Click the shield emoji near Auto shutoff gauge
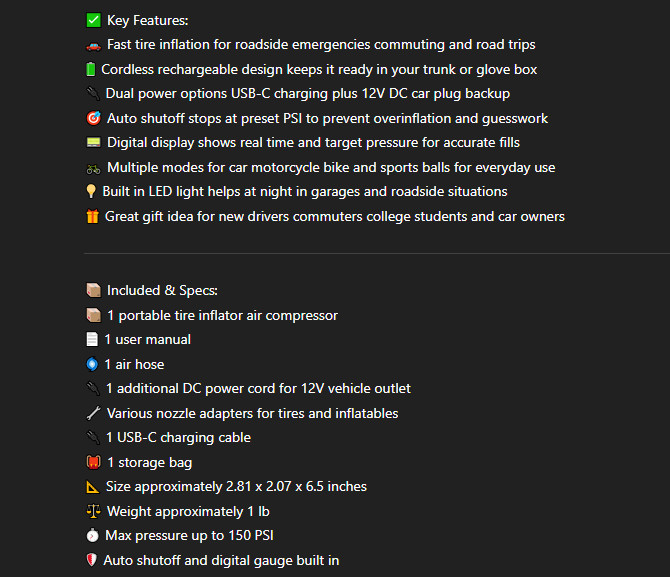This screenshot has width=670, height=577. coord(91,560)
